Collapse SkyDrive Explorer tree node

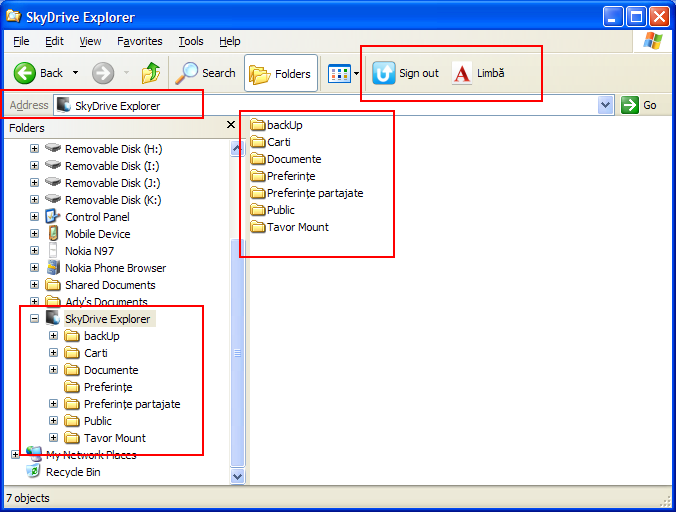34,319
